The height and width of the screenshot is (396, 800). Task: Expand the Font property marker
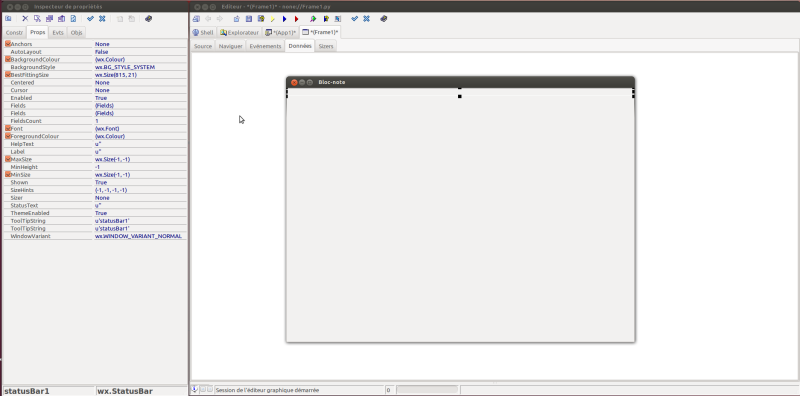coord(8,129)
